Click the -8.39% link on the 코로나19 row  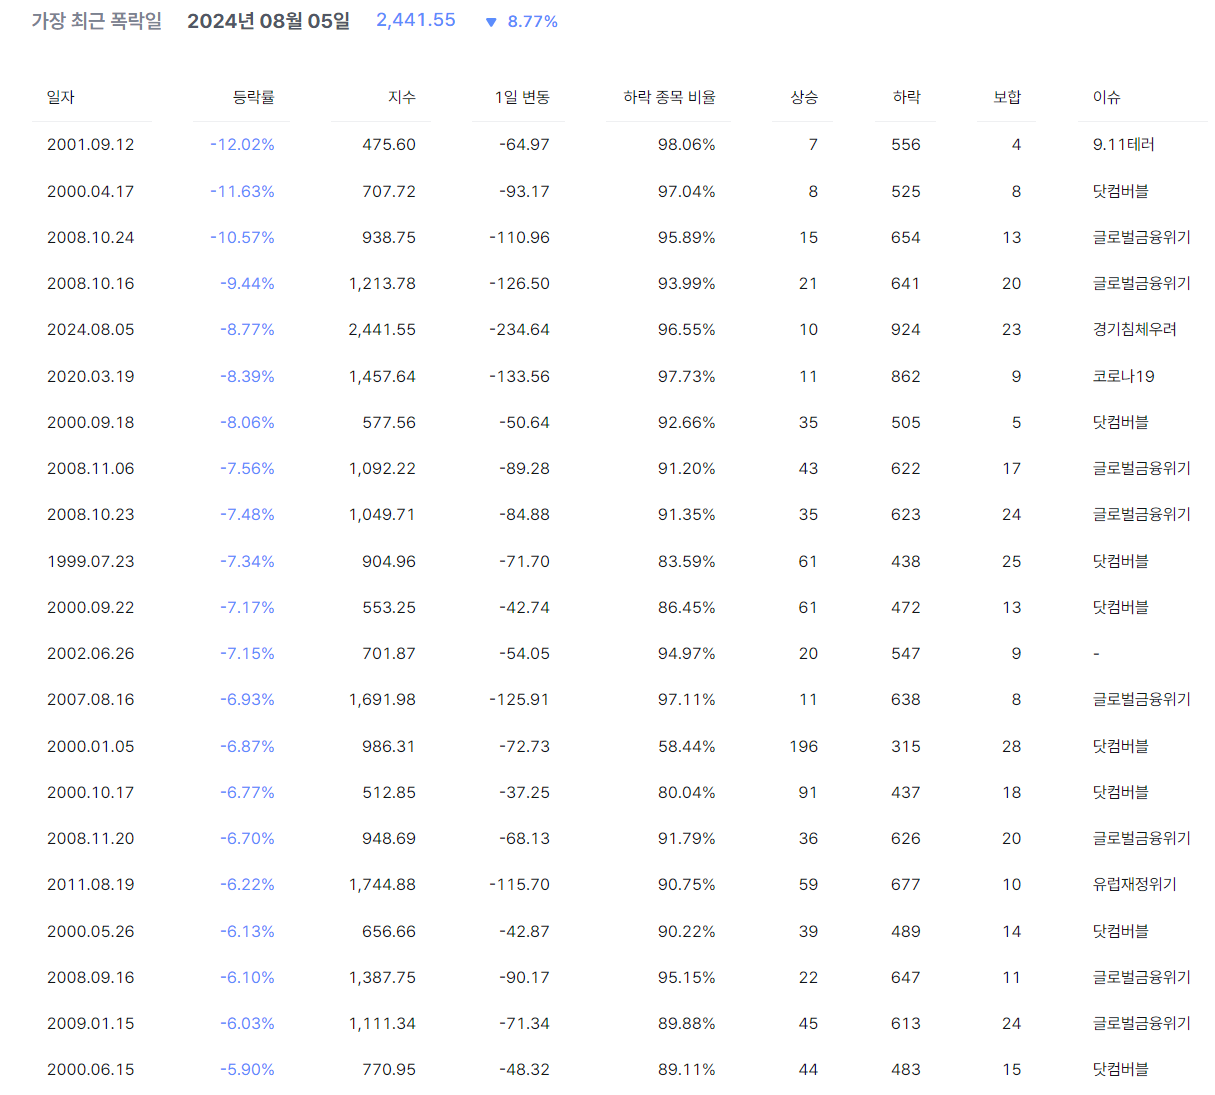(246, 376)
